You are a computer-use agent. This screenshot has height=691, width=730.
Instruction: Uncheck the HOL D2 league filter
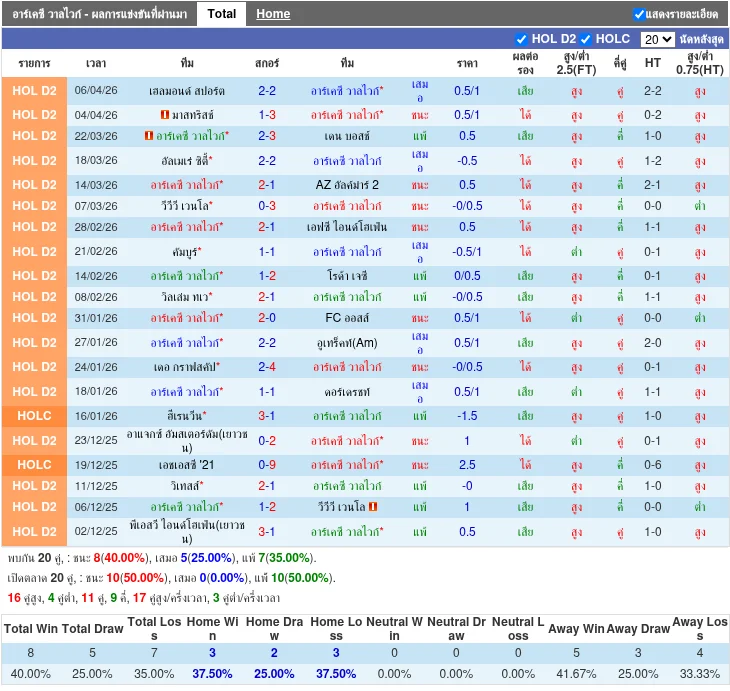click(521, 39)
